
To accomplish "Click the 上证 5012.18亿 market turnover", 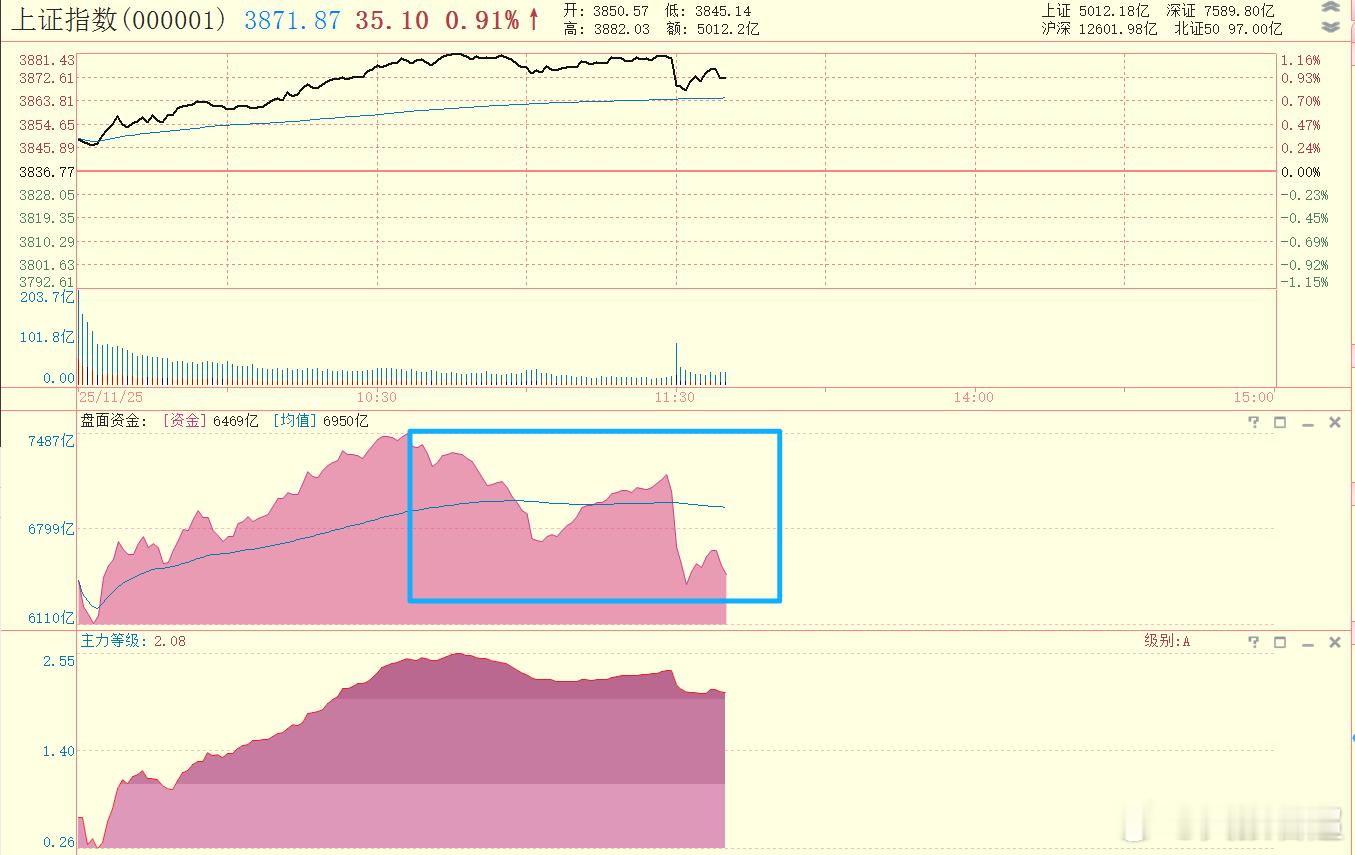I will point(1098,10).
